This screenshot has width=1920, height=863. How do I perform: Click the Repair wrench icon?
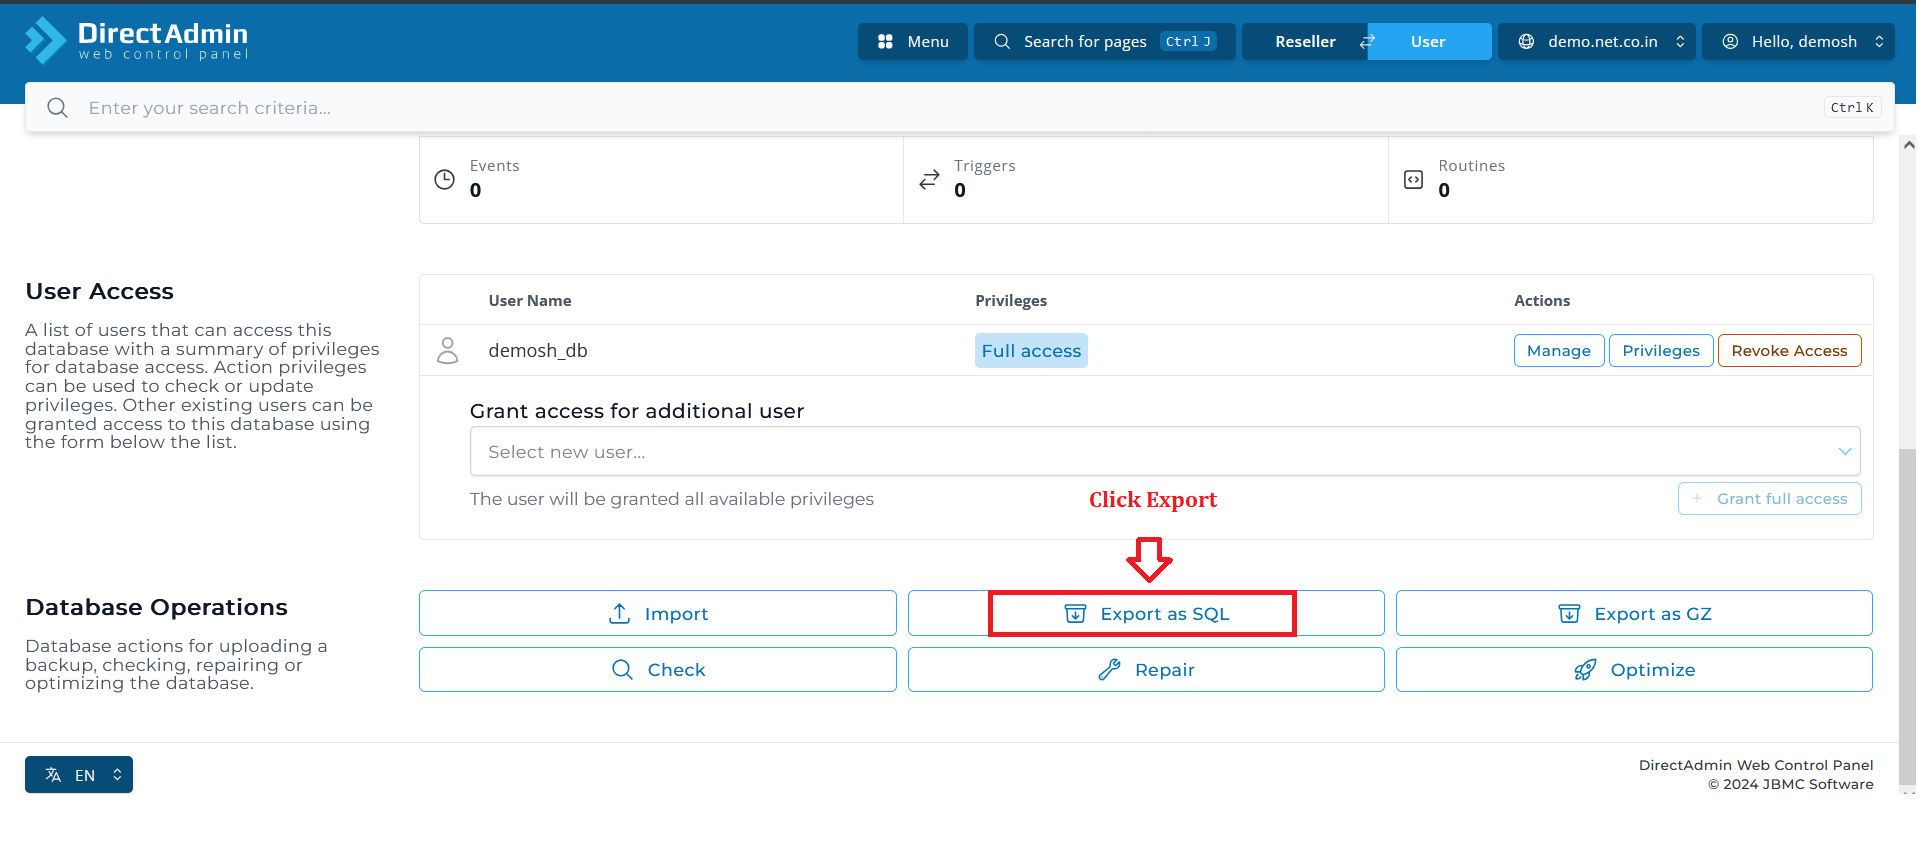coord(1109,670)
